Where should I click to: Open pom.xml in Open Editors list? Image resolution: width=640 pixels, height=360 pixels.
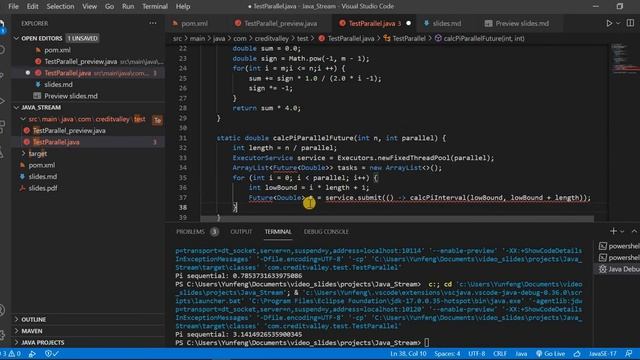coord(57,50)
